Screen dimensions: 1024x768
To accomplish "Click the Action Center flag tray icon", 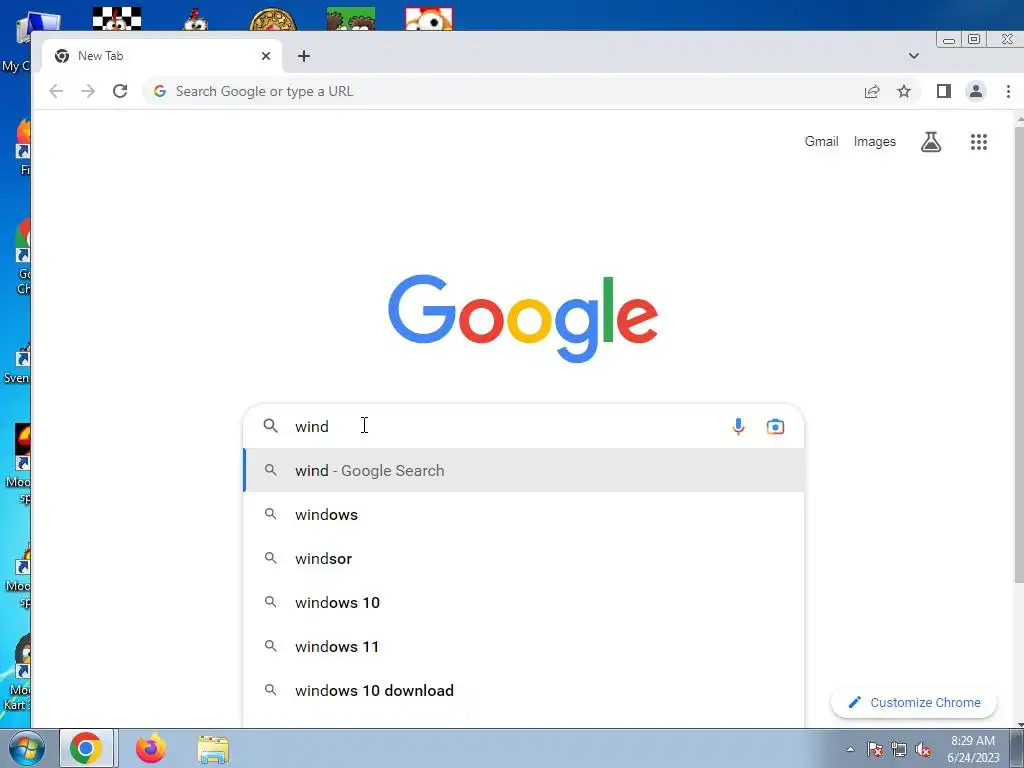I will (875, 749).
